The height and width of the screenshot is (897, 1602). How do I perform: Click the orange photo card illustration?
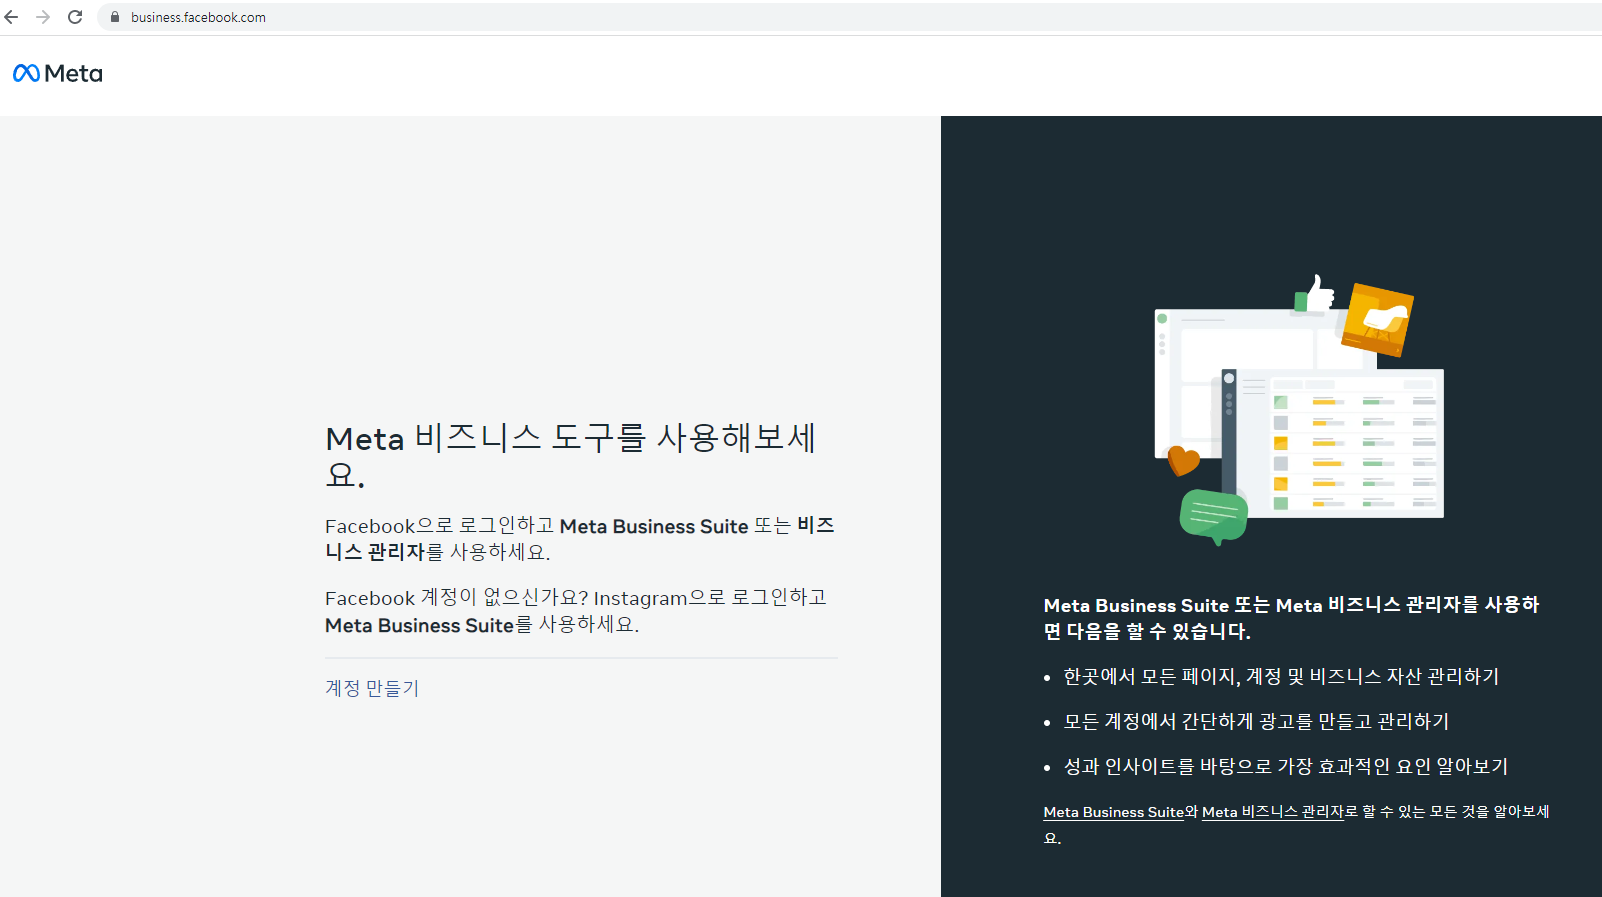pos(1377,320)
